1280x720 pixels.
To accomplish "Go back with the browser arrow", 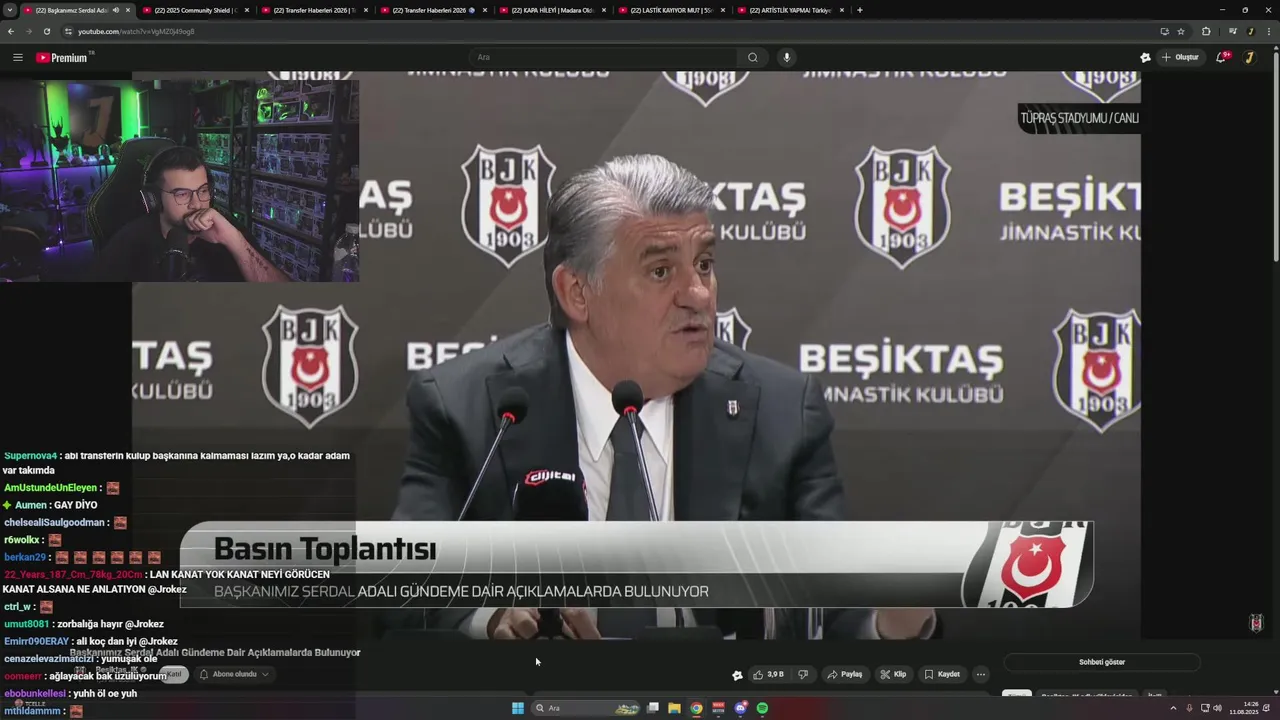I will click(11, 31).
